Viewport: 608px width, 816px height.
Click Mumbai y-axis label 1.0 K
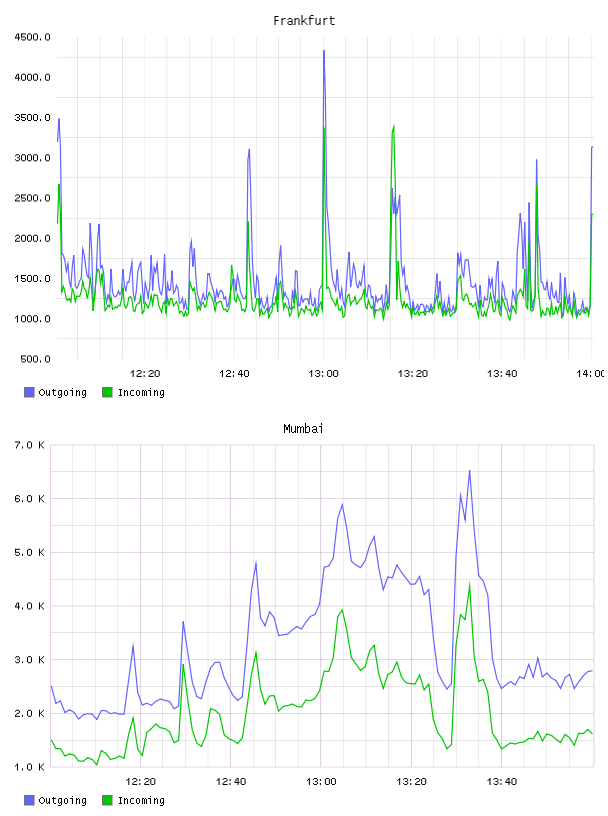pyautogui.click(x=29, y=767)
